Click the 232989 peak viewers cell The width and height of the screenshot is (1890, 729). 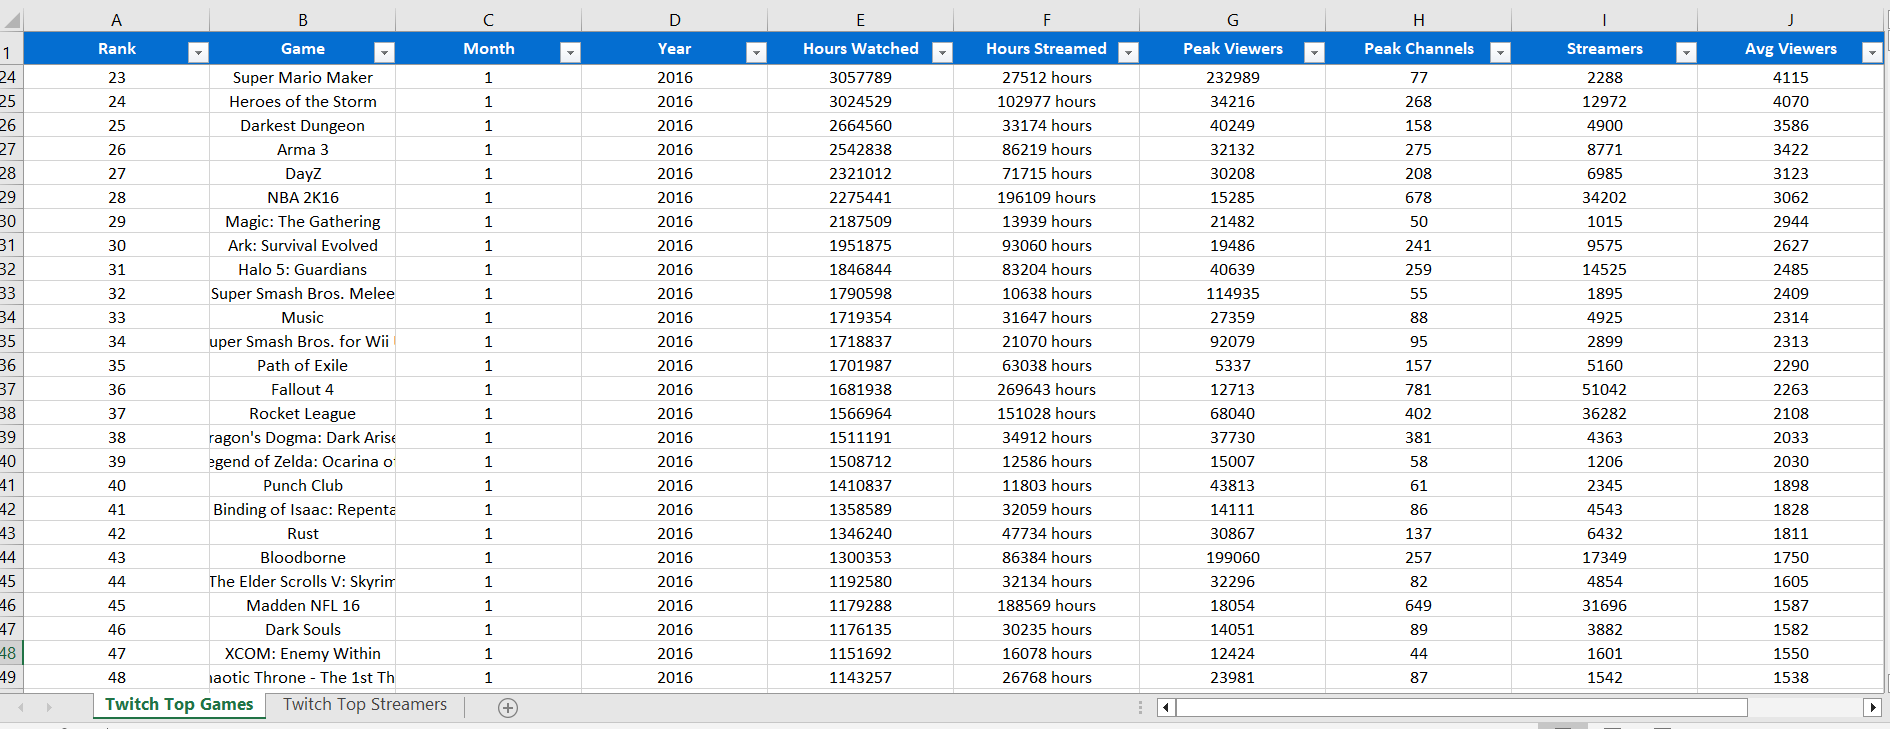pyautogui.click(x=1232, y=77)
